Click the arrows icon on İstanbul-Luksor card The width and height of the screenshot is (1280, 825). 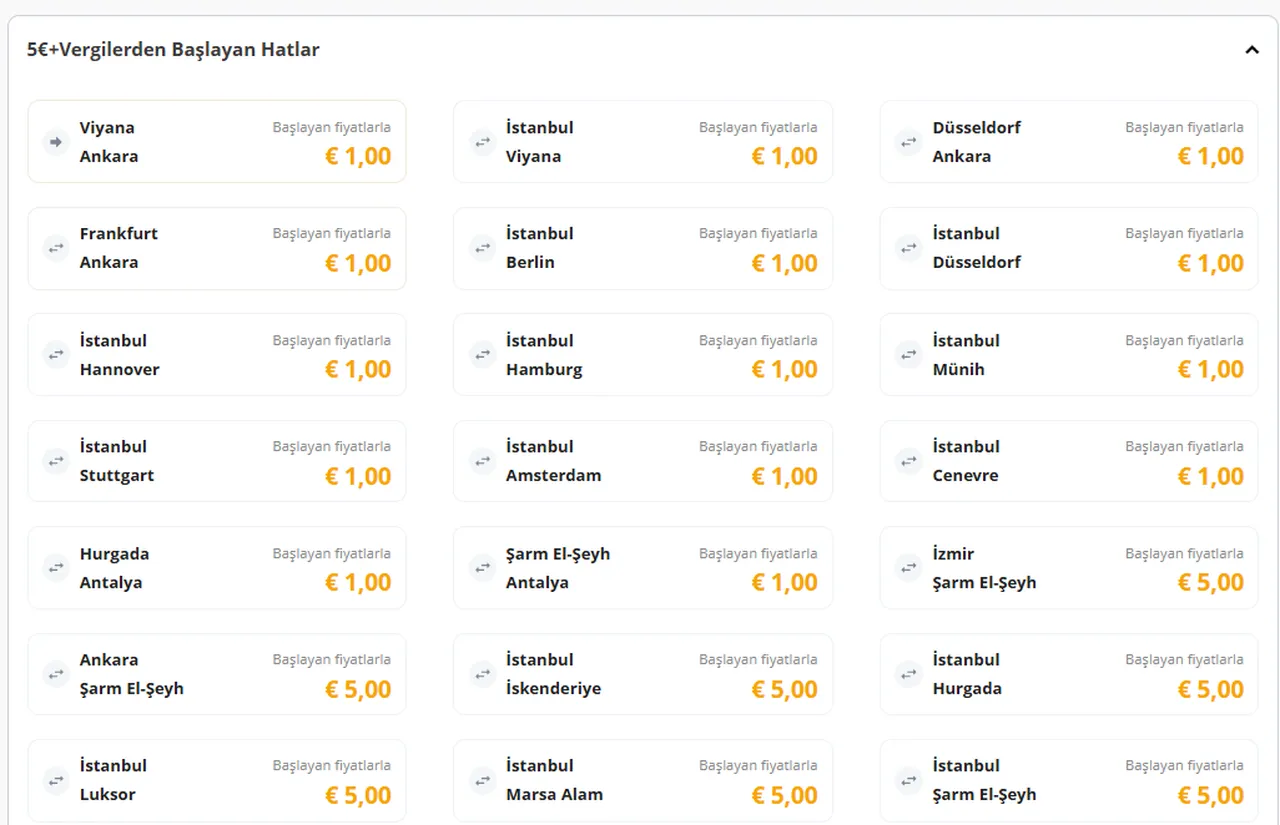(55, 780)
